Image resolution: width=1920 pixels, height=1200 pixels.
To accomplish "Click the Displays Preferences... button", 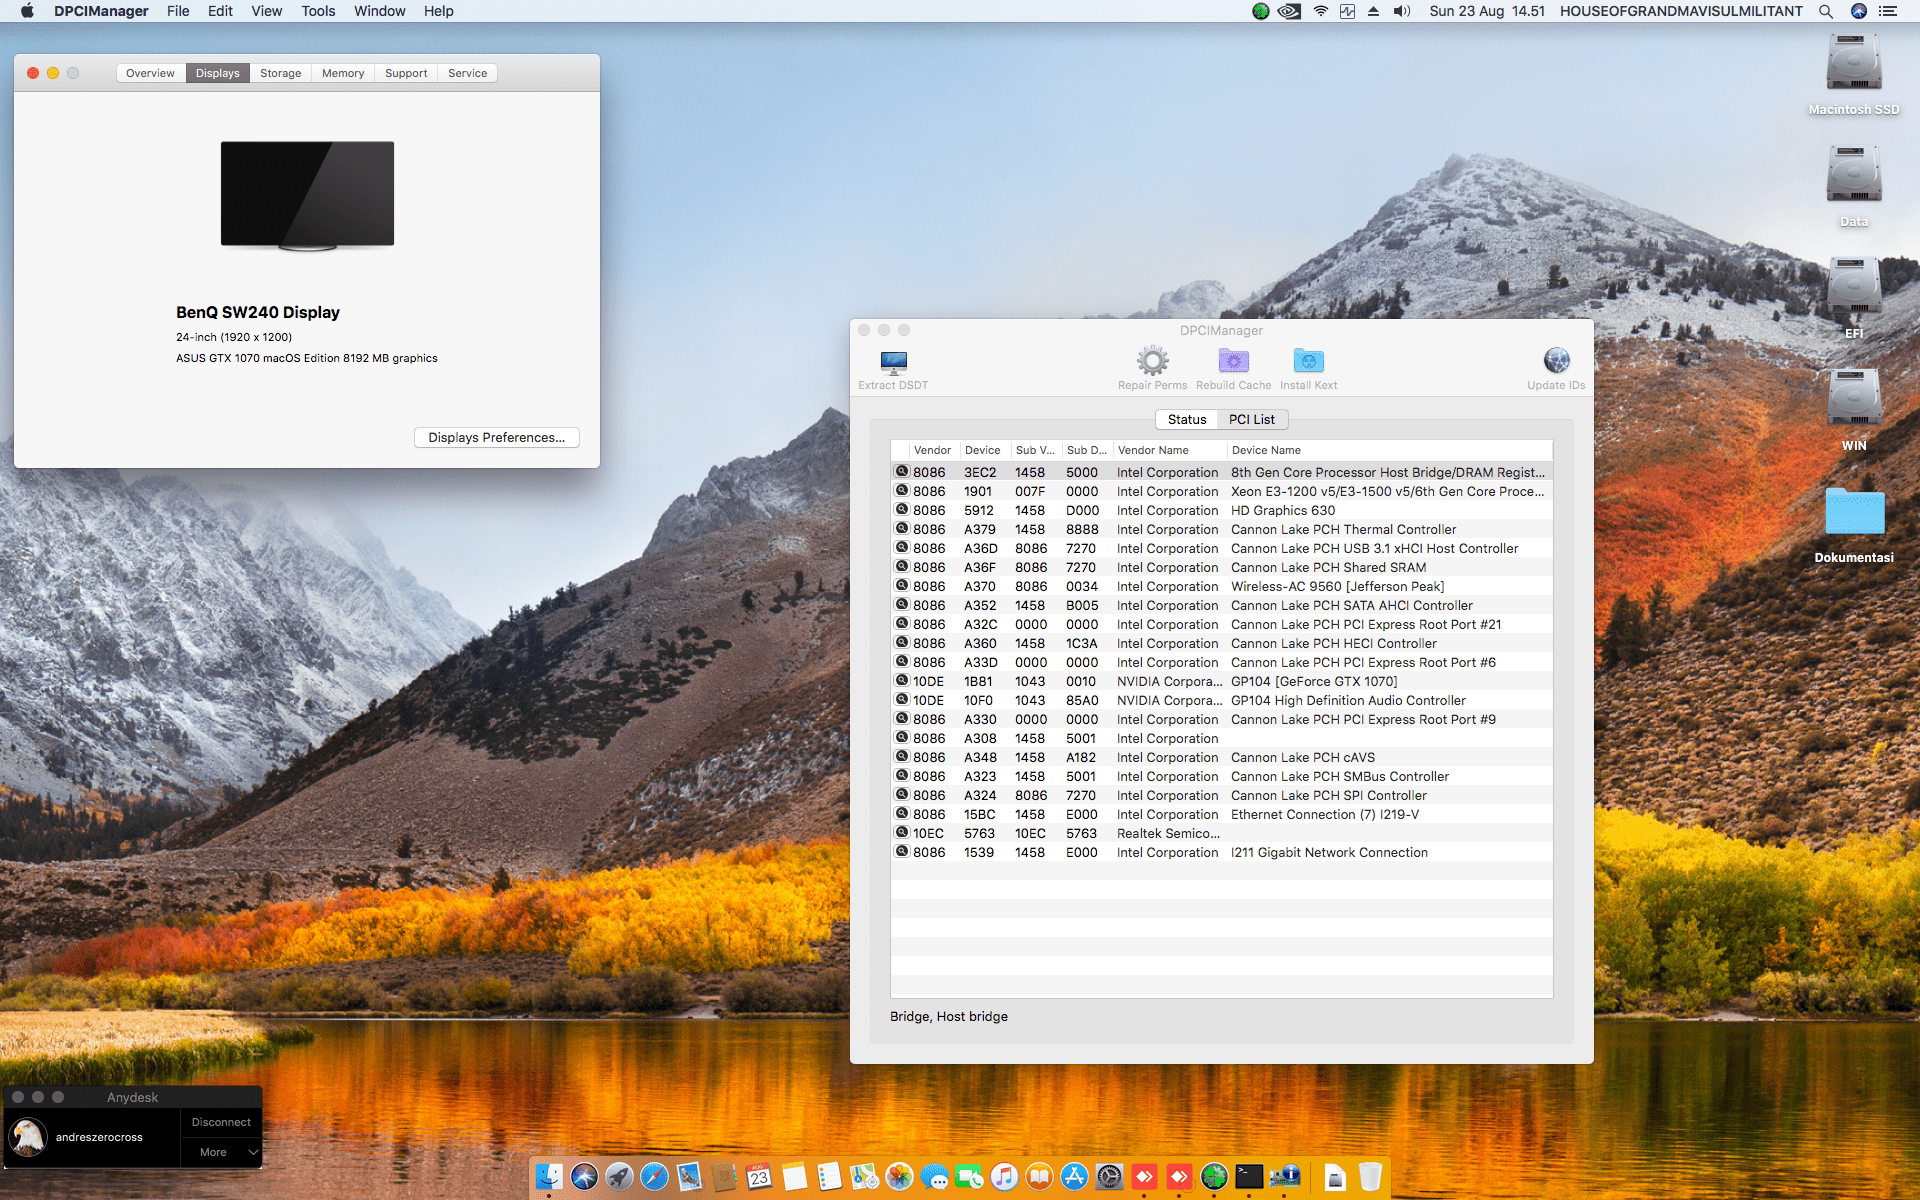I will pos(496,437).
